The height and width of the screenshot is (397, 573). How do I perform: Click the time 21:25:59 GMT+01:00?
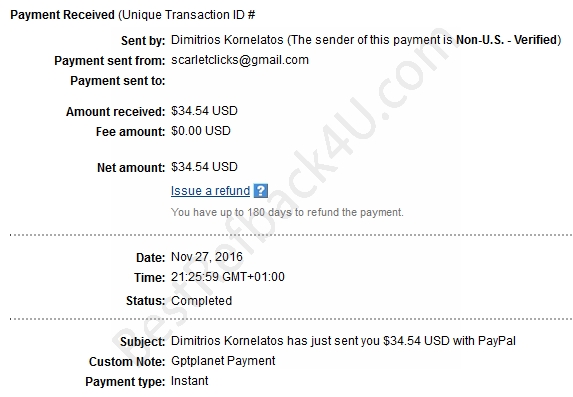click(228, 277)
